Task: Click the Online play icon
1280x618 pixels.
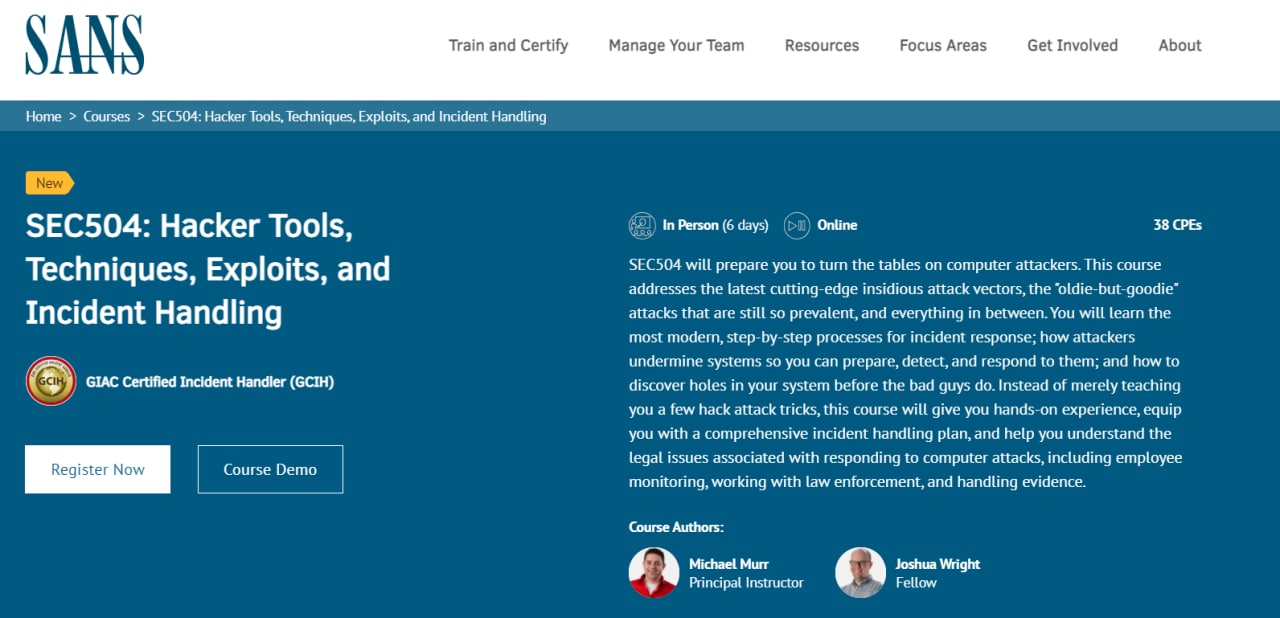Action: pyautogui.click(x=797, y=225)
